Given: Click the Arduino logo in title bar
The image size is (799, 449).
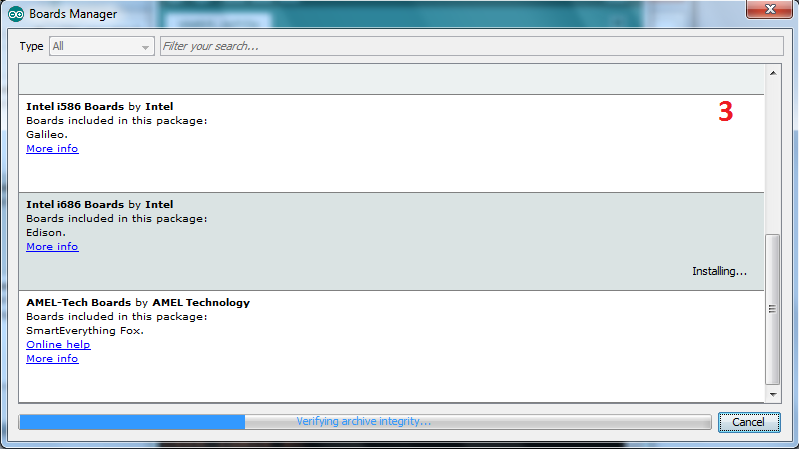Looking at the screenshot, I should click(x=16, y=14).
